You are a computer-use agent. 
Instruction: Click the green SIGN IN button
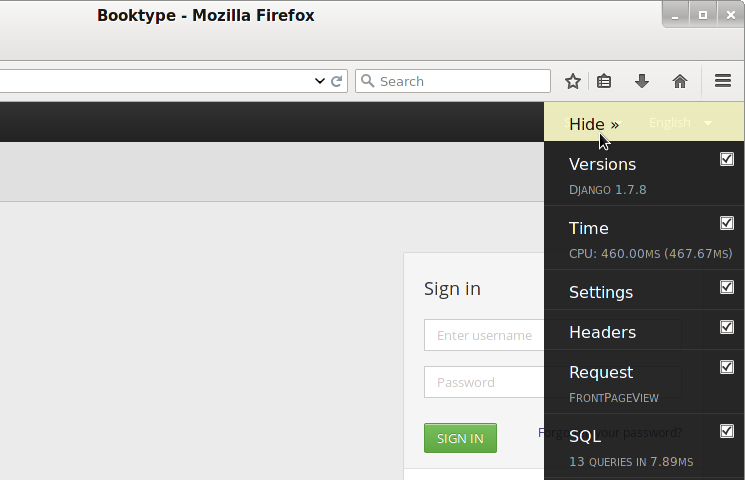460,438
